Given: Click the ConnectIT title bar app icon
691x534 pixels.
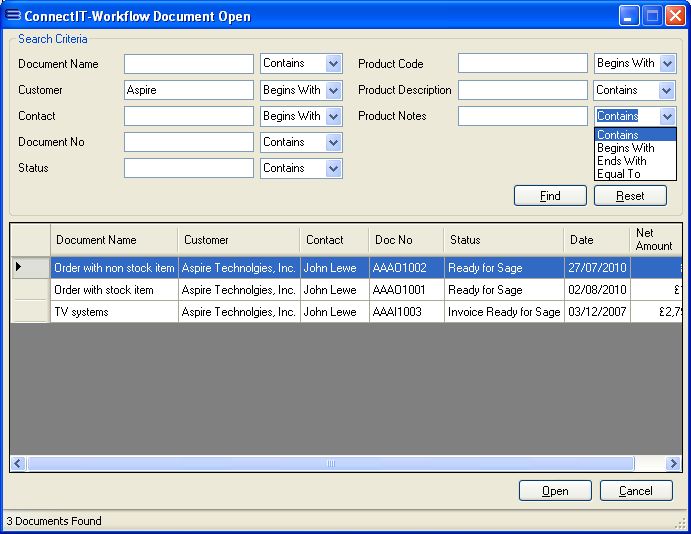Looking at the screenshot, I should click(13, 15).
